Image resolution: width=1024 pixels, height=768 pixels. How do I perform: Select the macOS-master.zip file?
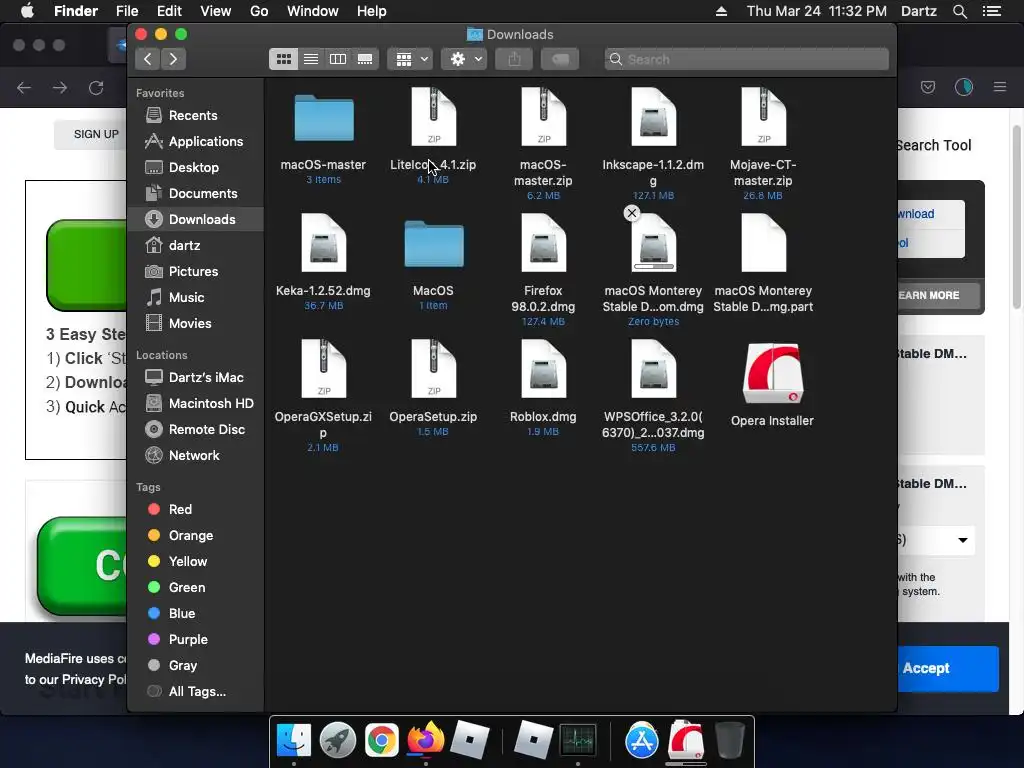[x=543, y=118]
